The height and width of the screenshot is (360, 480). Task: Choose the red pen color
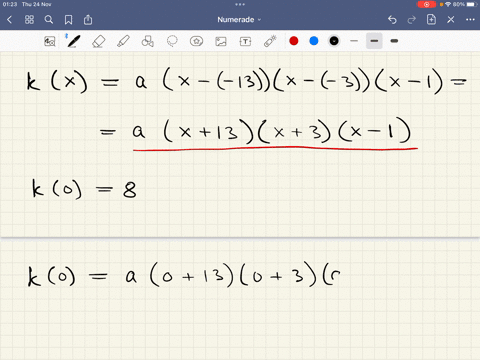point(294,41)
